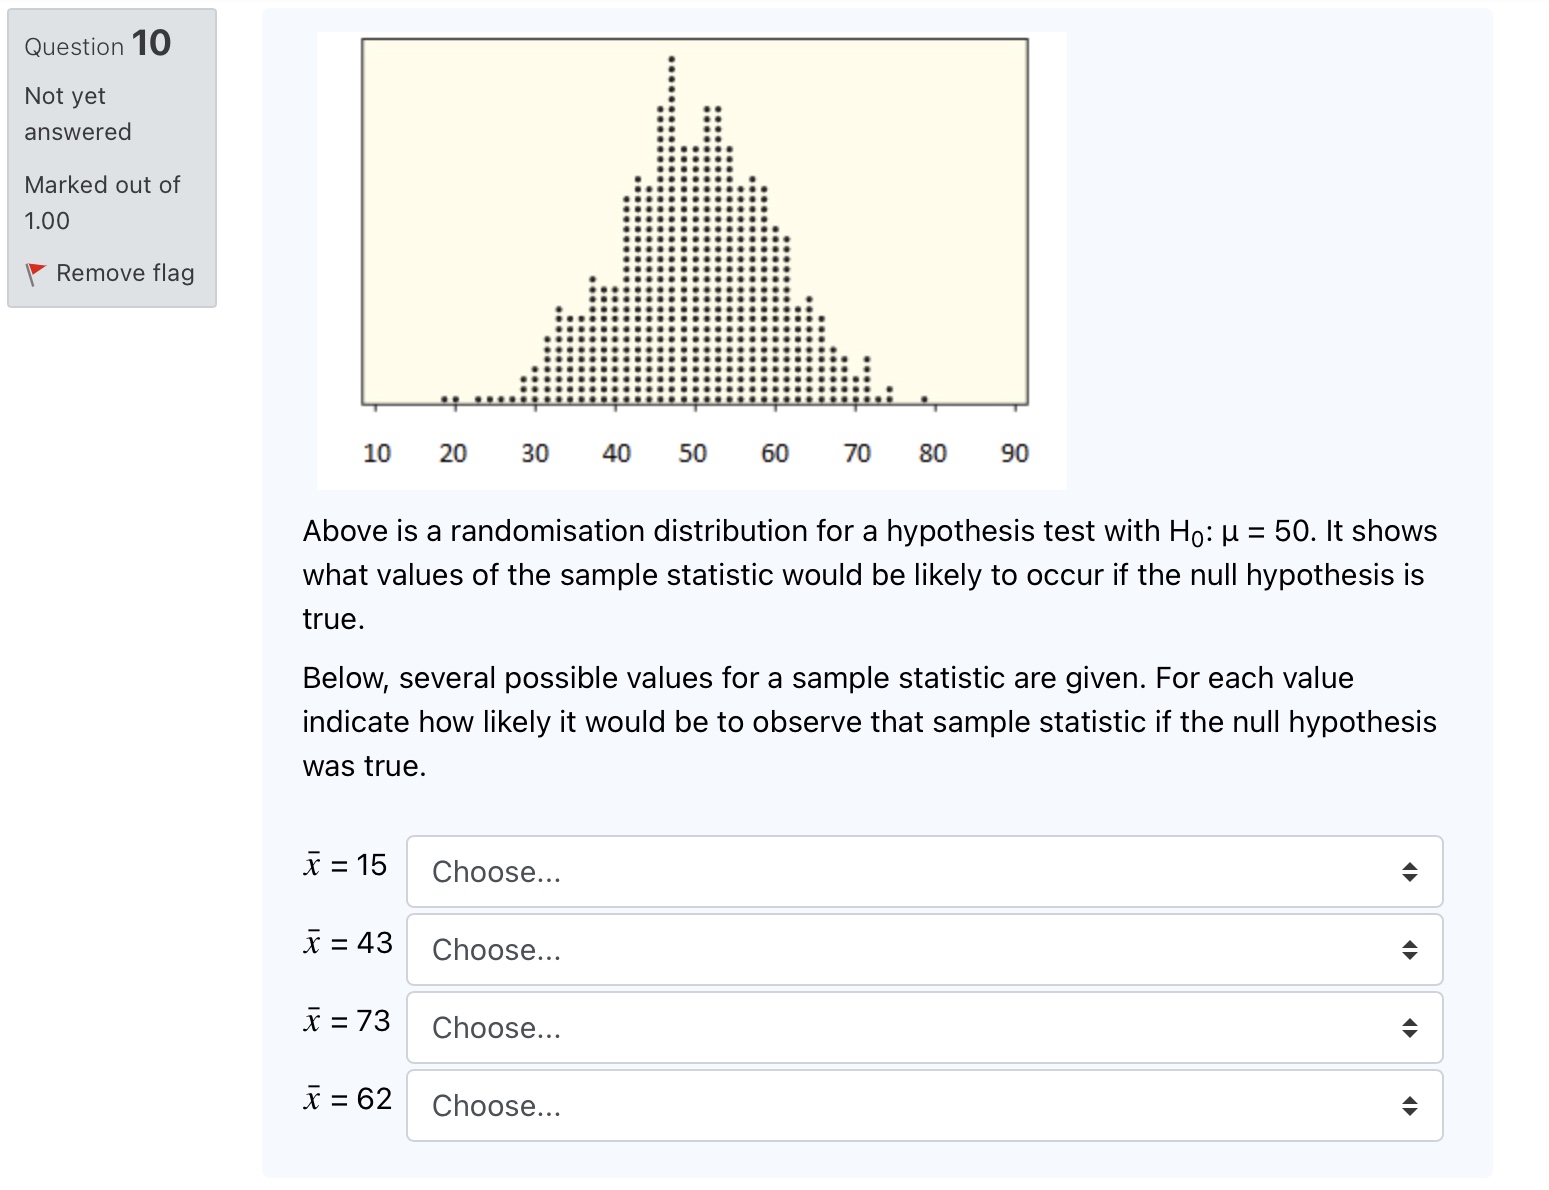Click Remove flag to unflag this question
1549x1190 pixels.
click(x=125, y=272)
